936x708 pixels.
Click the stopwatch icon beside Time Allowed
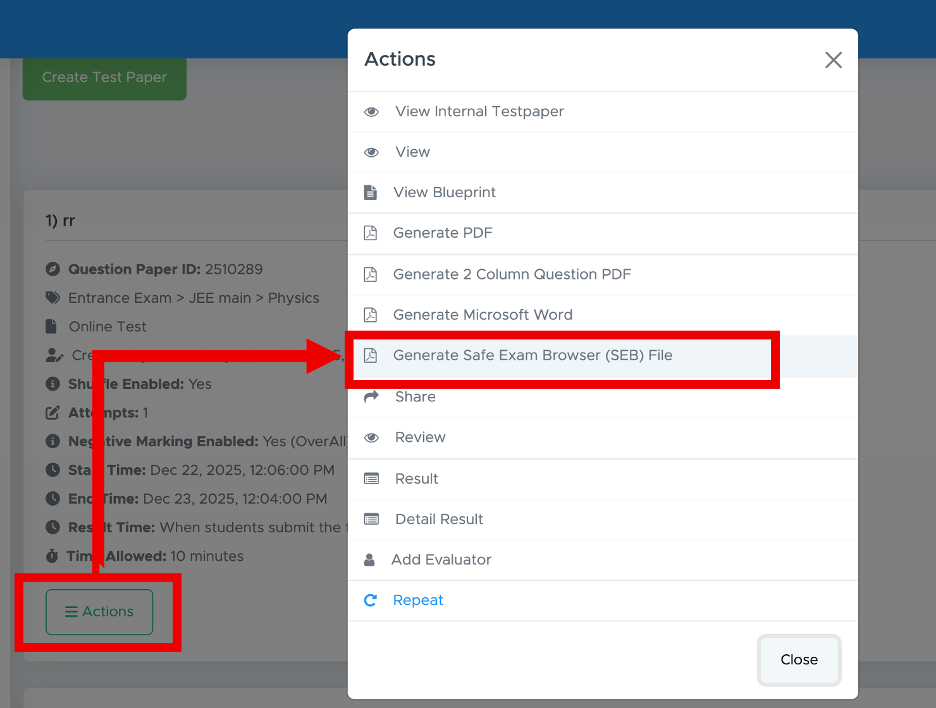(x=53, y=556)
